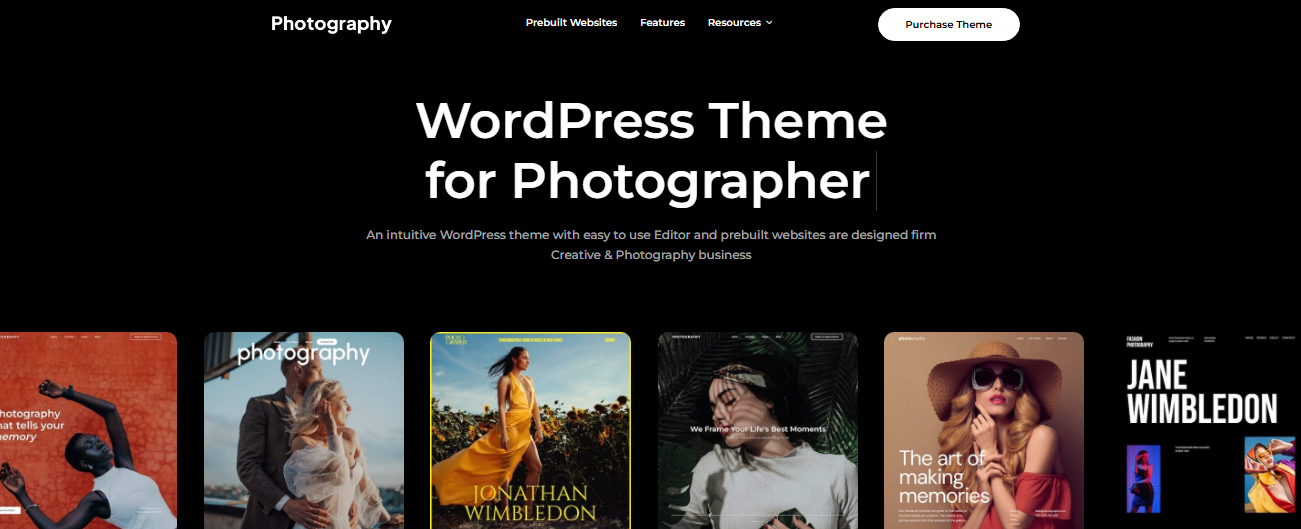The image size is (1301, 529).
Task: Open the Prebuilt Websites menu item
Action: pos(571,23)
